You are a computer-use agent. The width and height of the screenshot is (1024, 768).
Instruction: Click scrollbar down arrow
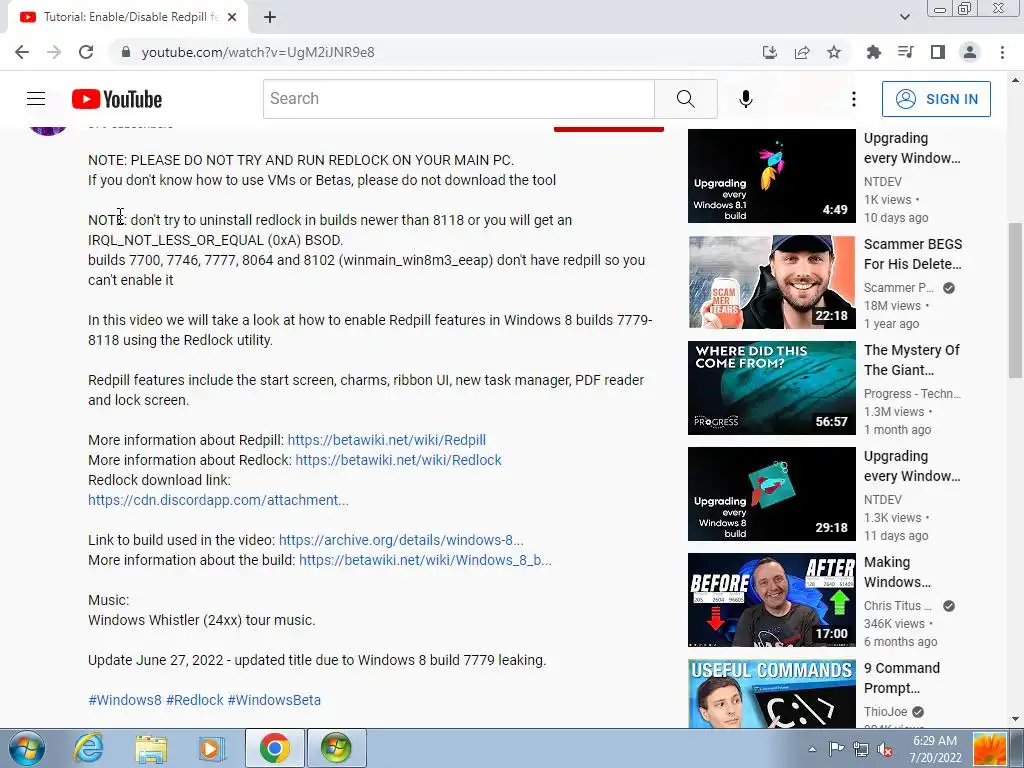click(1015, 720)
